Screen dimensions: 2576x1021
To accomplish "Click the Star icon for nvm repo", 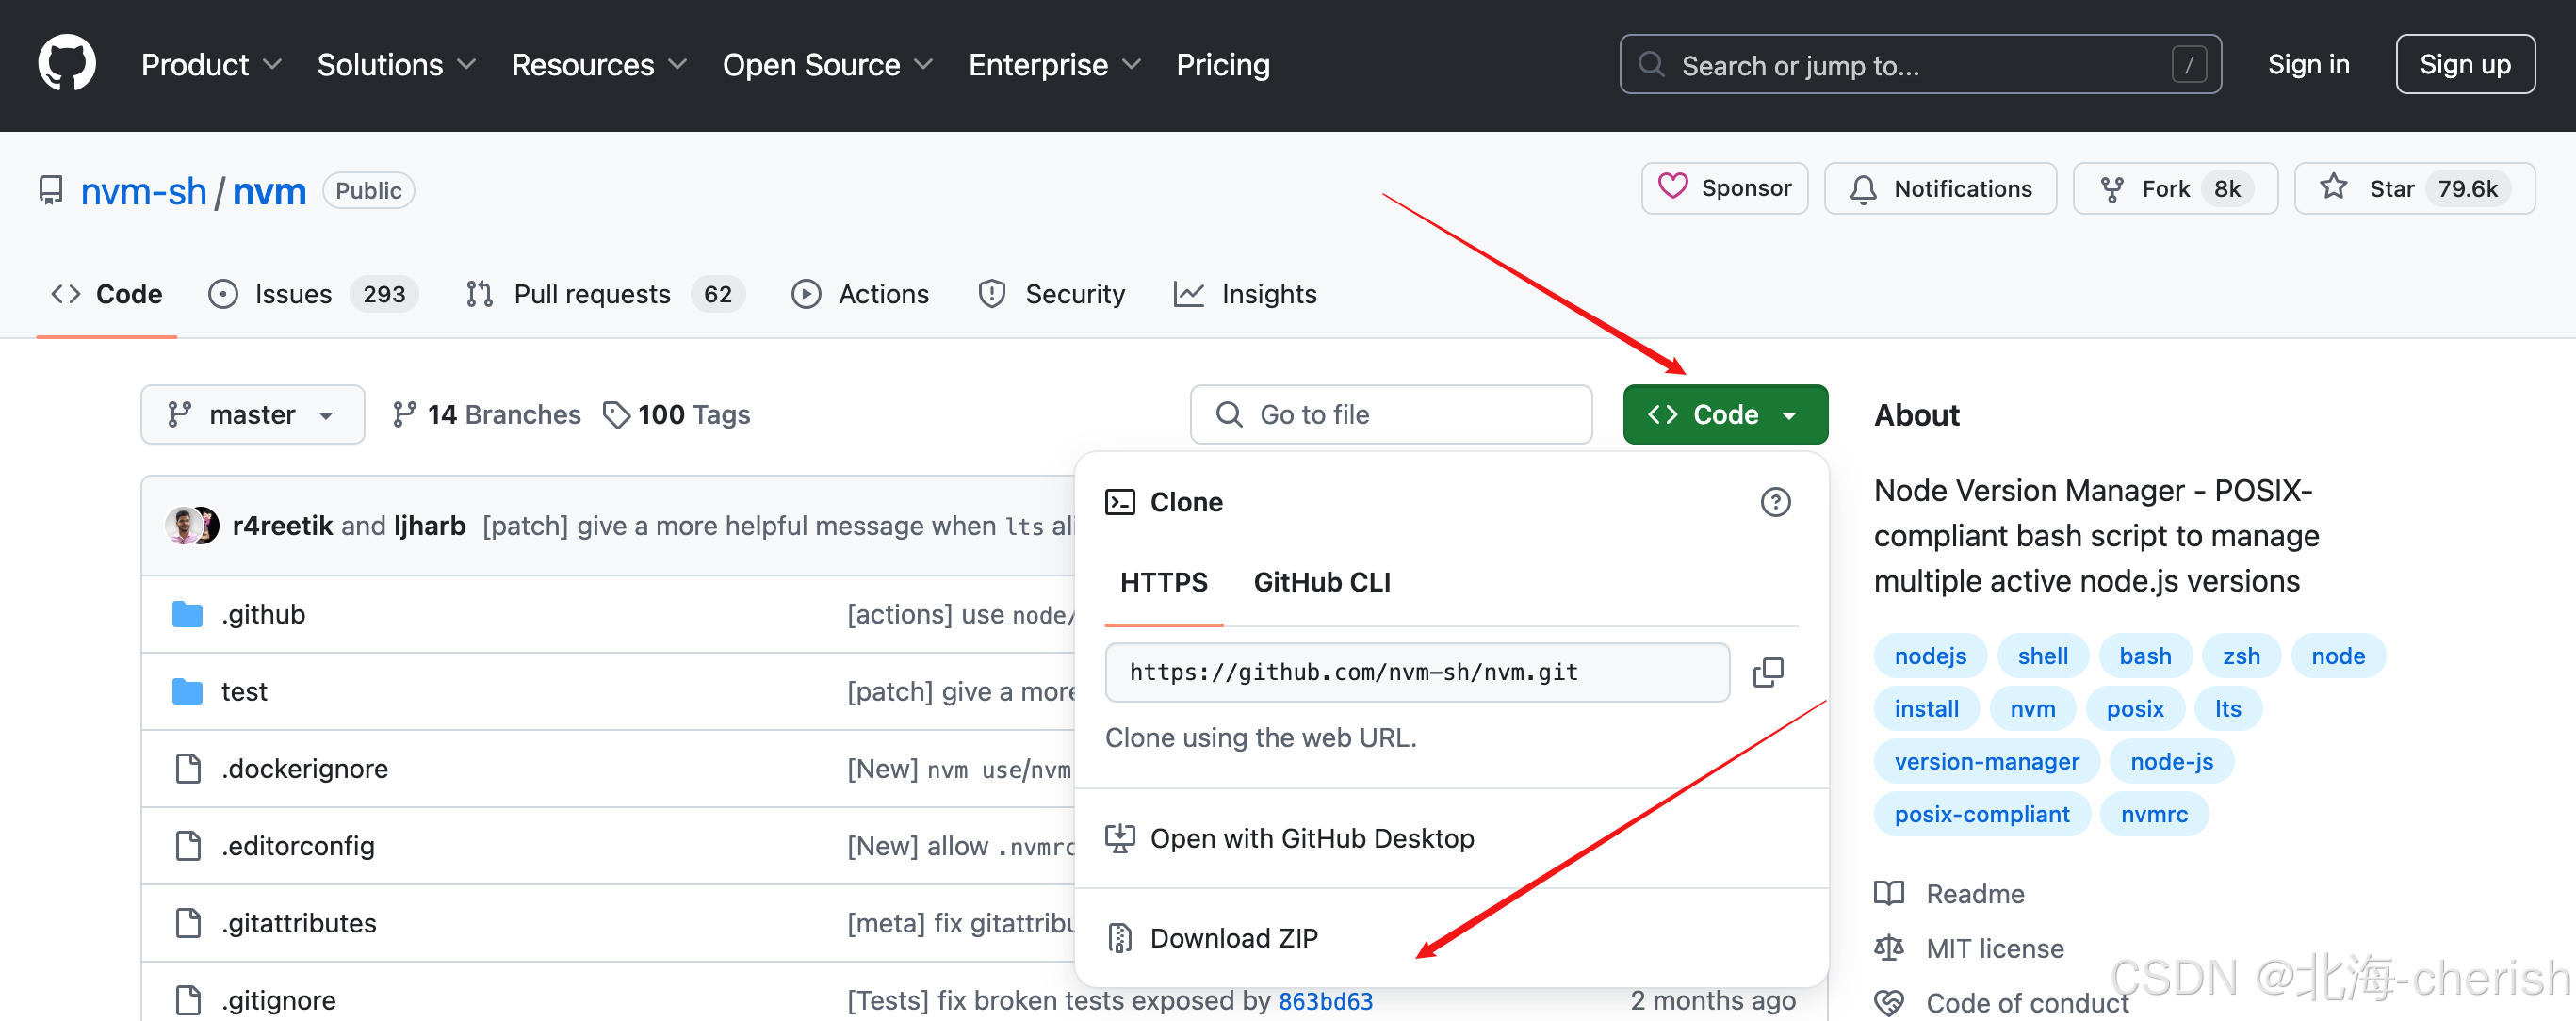I will [x=2334, y=188].
